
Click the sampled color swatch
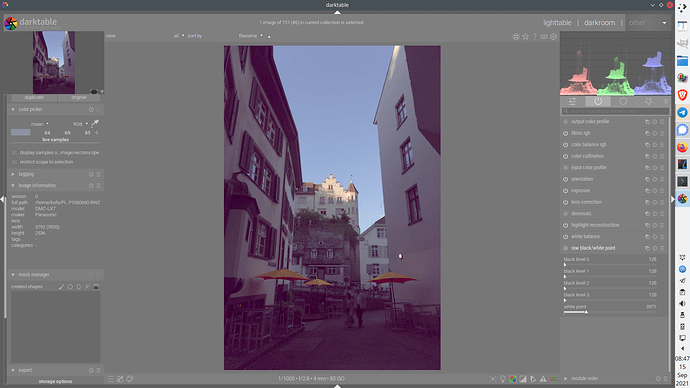coord(20,132)
